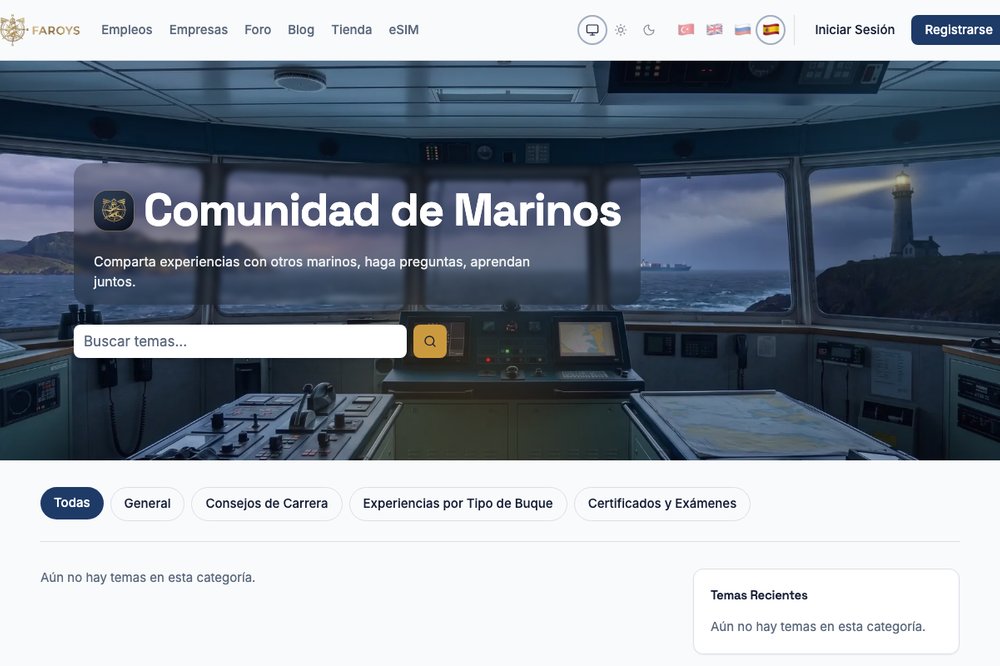Switch to light theme sun icon
The height and width of the screenshot is (666, 1000).
621,30
